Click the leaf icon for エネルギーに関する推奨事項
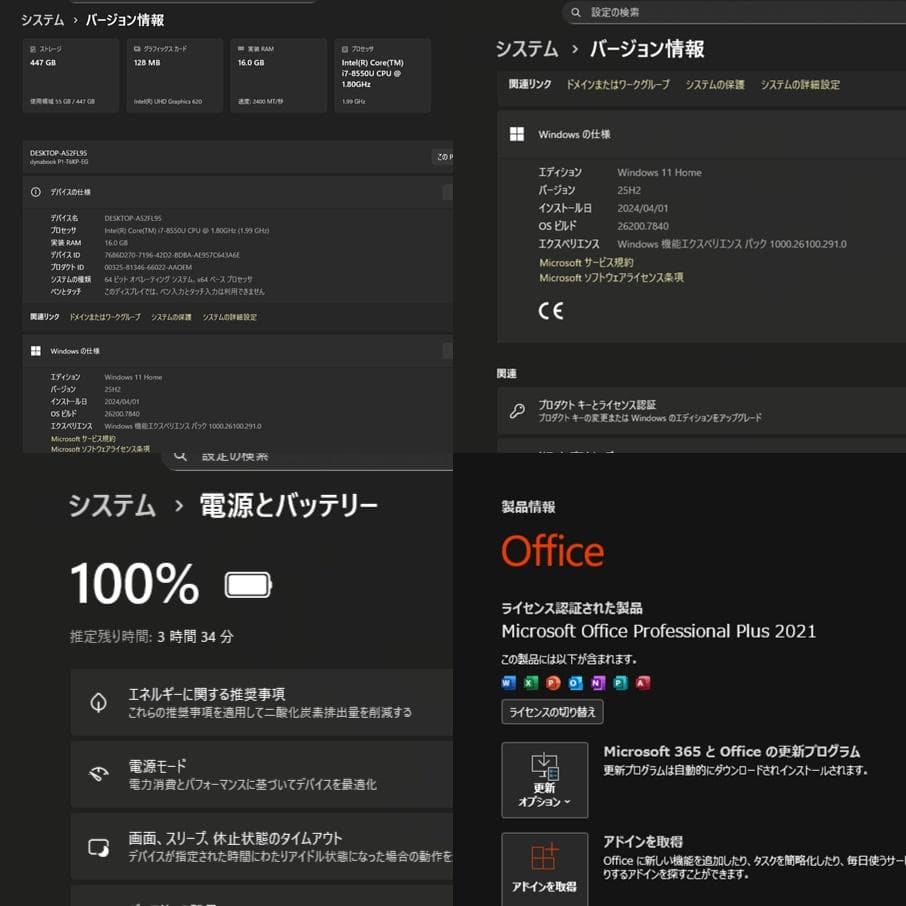The width and height of the screenshot is (906, 906). pos(98,702)
